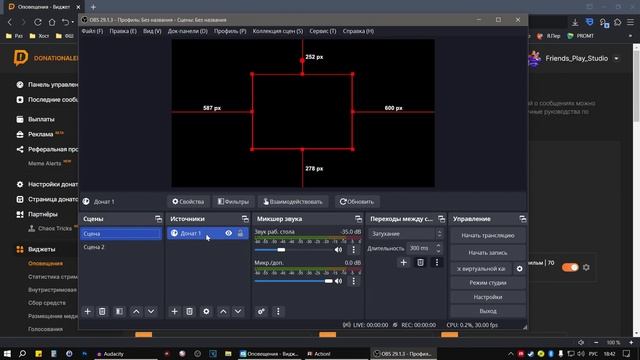Configure virtual camera gear icon
The image size is (640, 360).
click(x=519, y=269)
